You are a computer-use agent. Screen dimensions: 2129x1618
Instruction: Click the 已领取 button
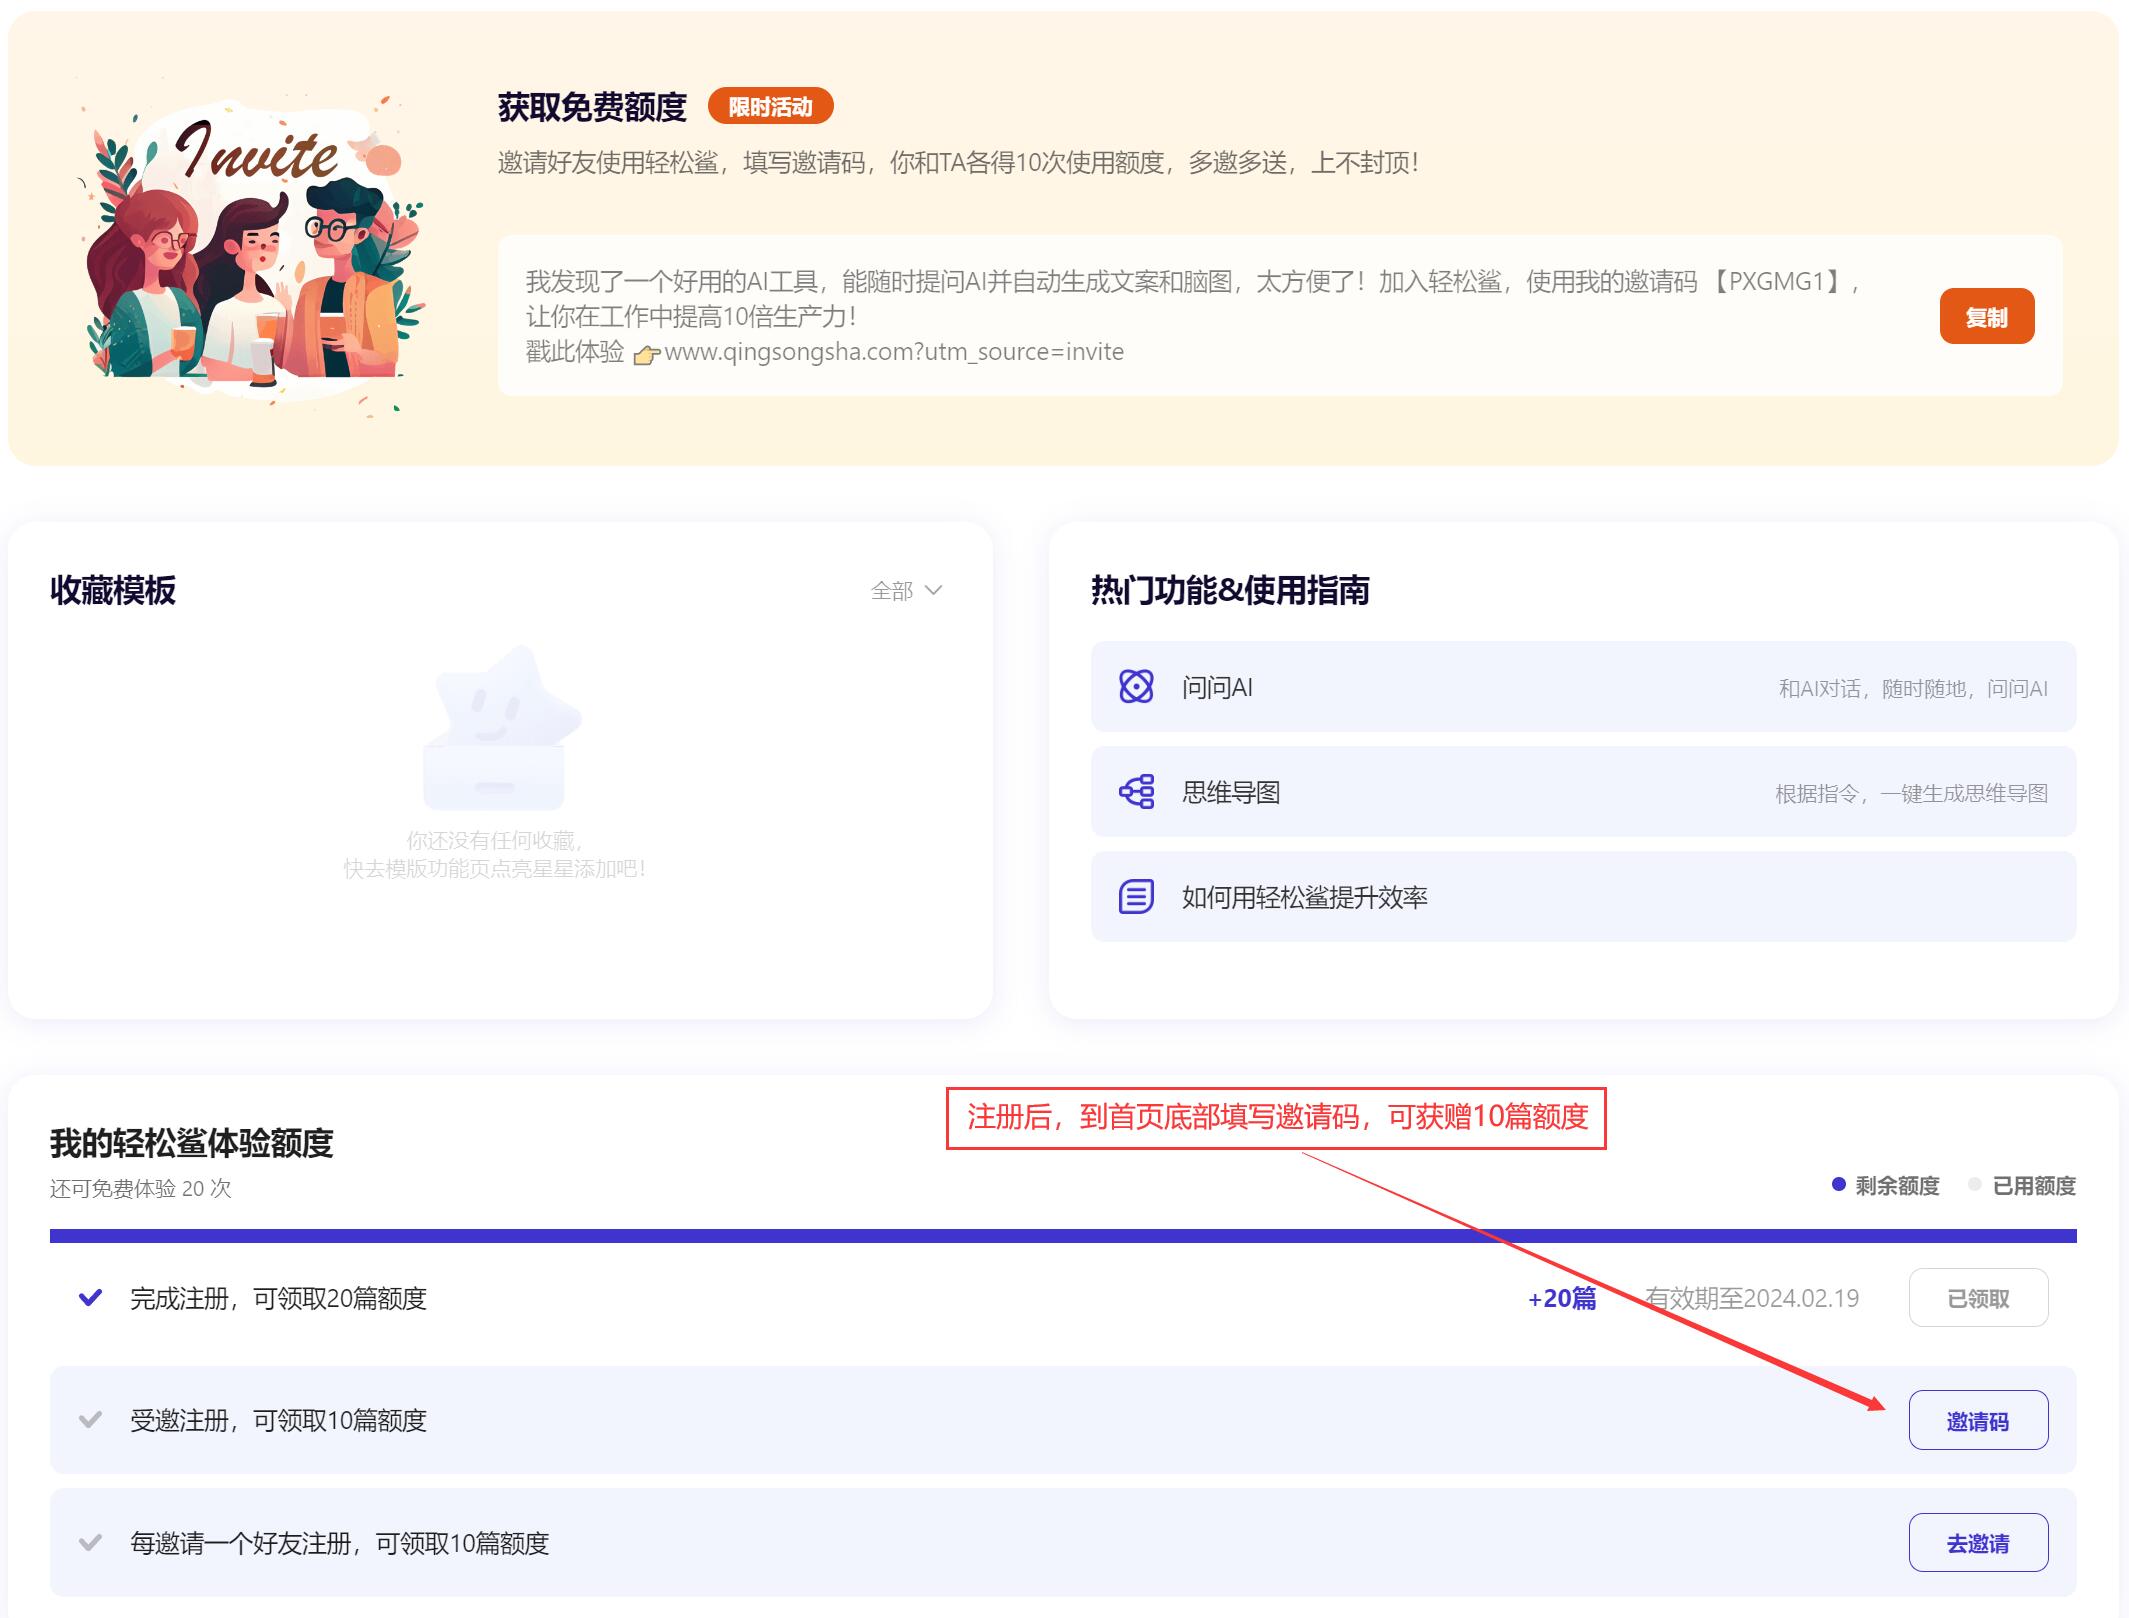click(x=1978, y=1298)
